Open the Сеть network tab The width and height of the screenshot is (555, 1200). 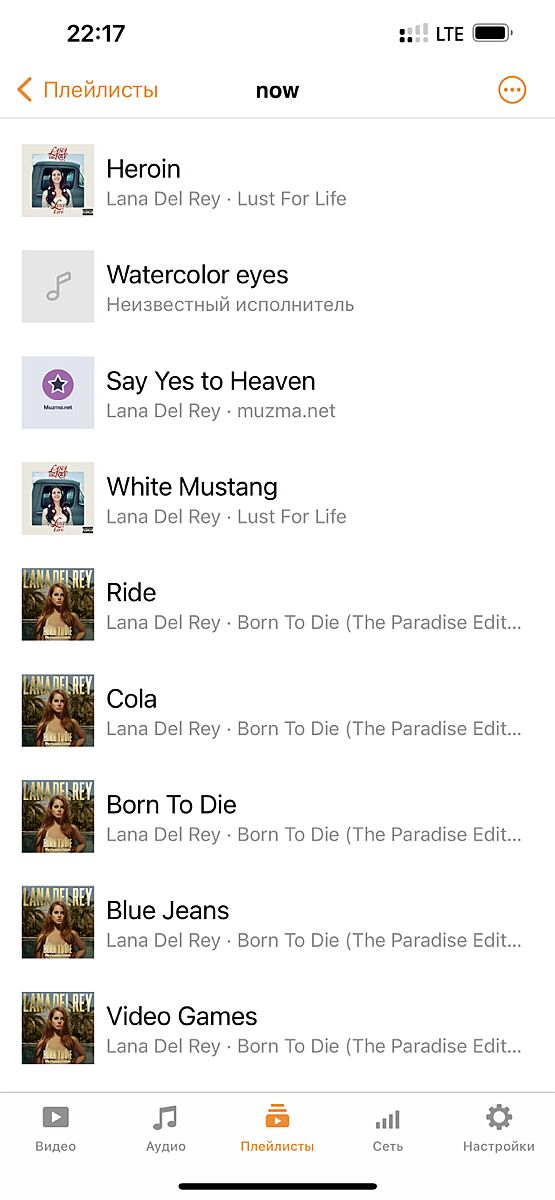pyautogui.click(x=388, y=1129)
